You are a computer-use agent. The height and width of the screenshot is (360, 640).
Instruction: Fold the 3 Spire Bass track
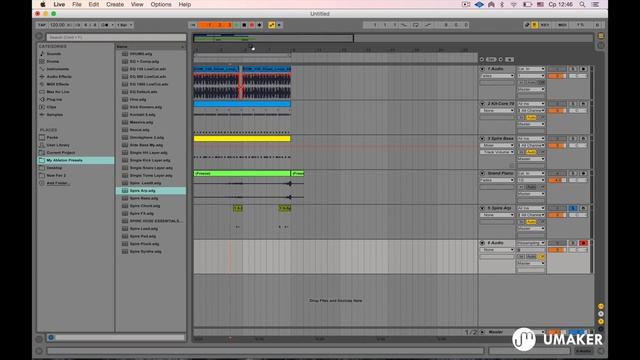[x=482, y=139]
